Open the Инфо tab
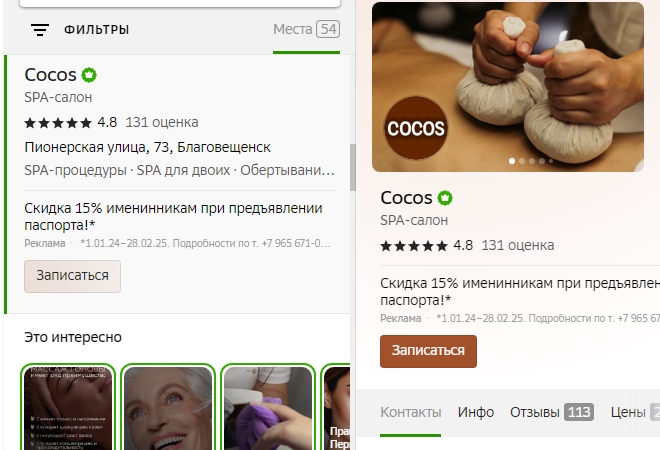This screenshot has width=660, height=450. [x=476, y=412]
